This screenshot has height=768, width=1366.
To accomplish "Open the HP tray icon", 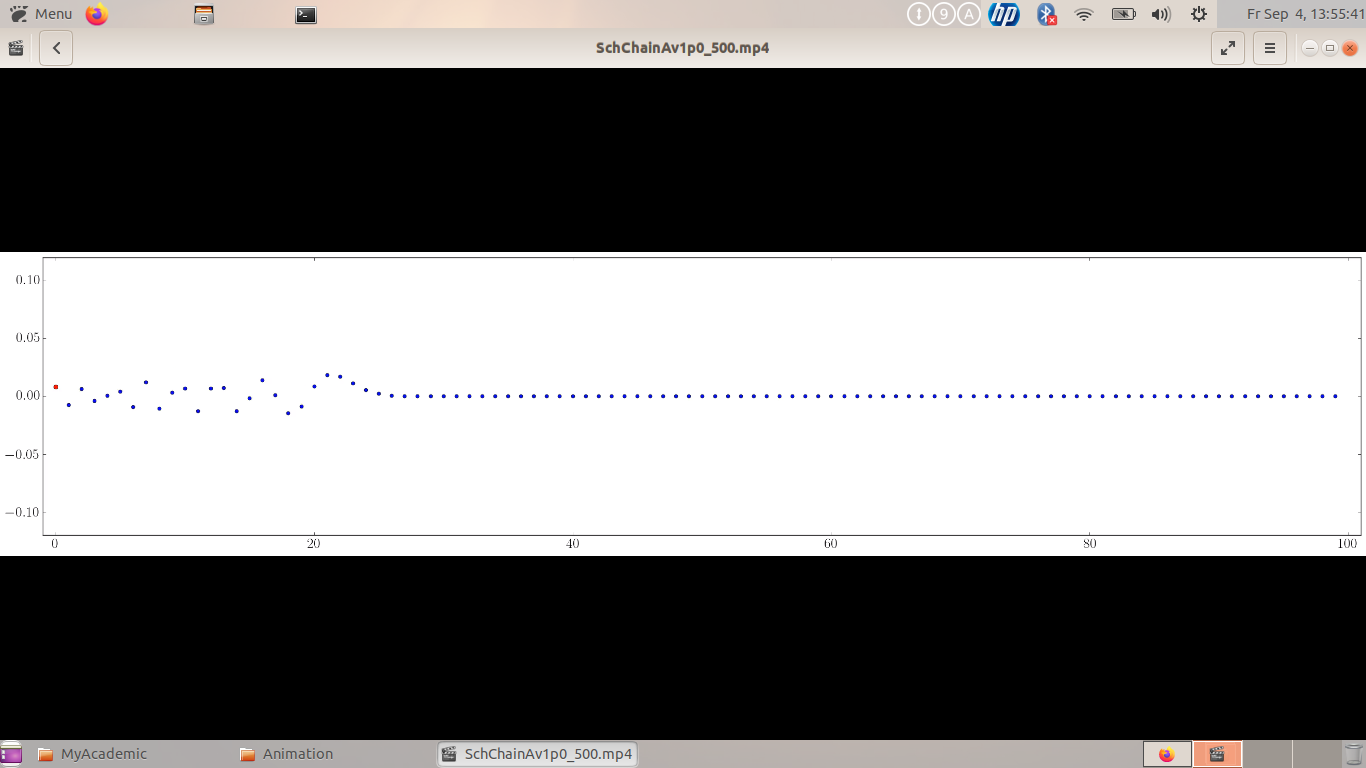I will (1004, 14).
